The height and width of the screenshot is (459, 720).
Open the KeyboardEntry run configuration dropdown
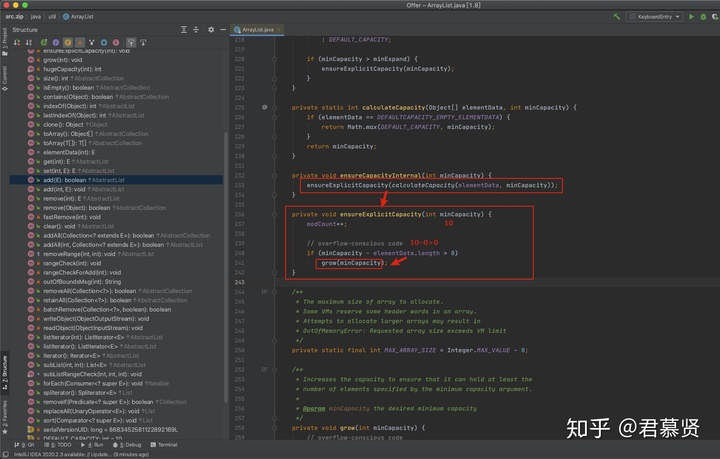click(x=654, y=17)
